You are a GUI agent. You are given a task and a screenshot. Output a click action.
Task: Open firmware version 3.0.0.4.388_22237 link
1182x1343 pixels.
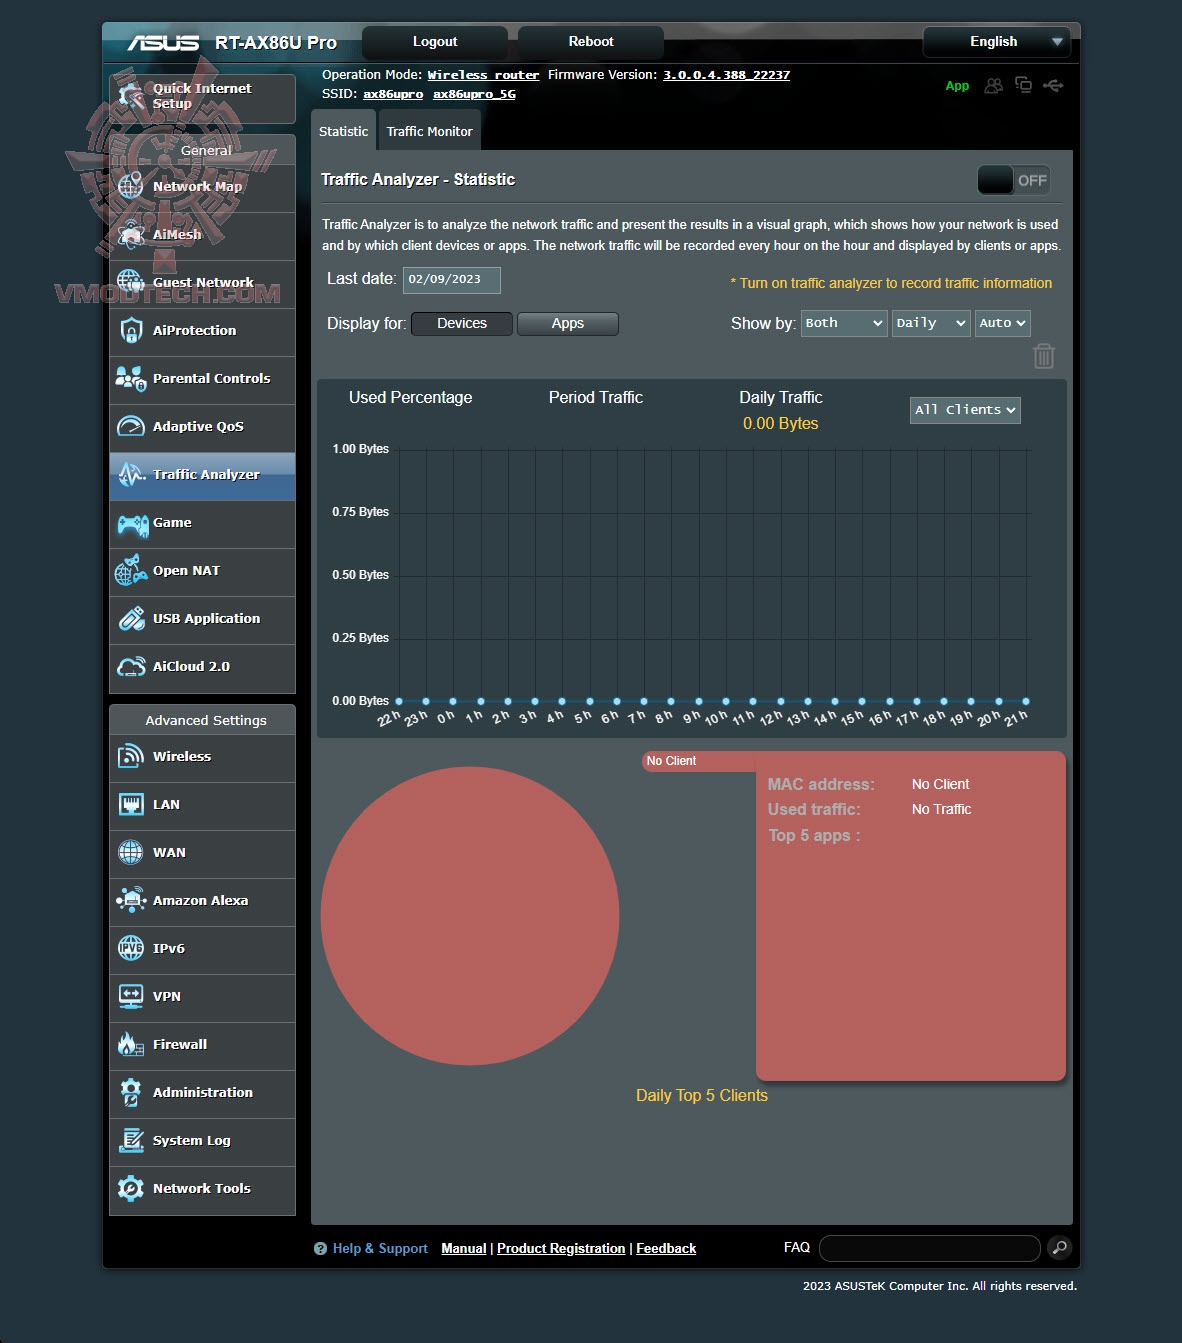tap(726, 75)
